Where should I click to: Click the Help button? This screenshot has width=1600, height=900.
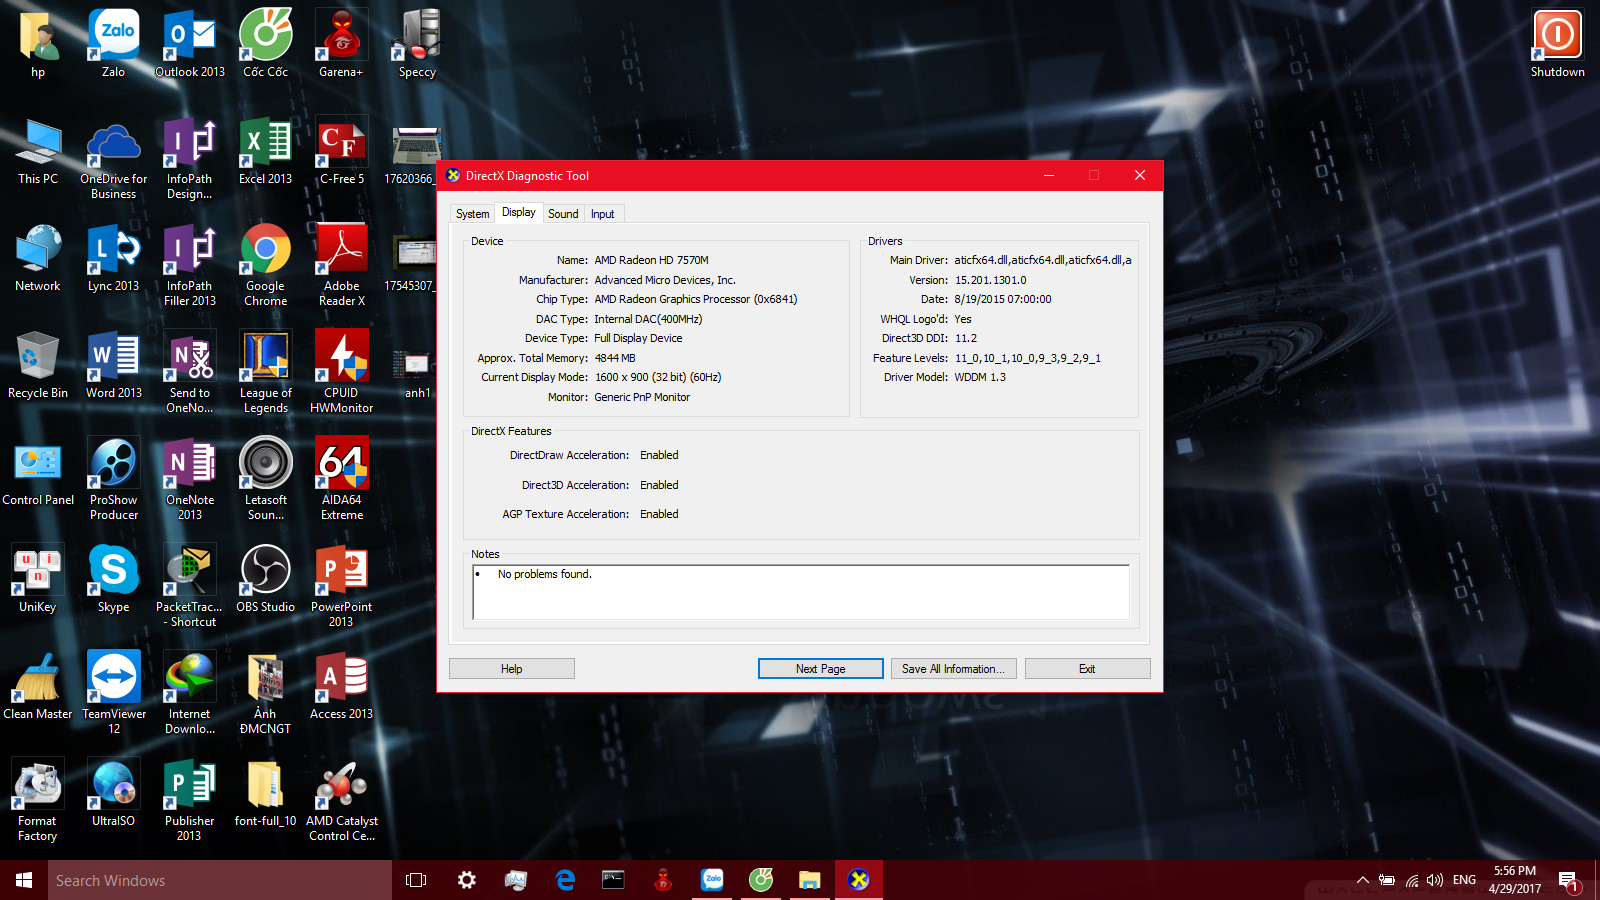click(512, 669)
